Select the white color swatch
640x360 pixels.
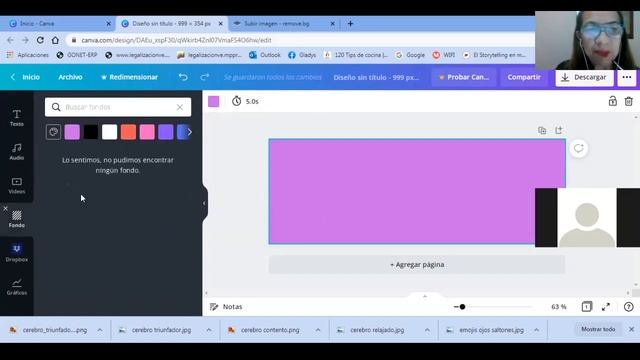tap(109, 132)
